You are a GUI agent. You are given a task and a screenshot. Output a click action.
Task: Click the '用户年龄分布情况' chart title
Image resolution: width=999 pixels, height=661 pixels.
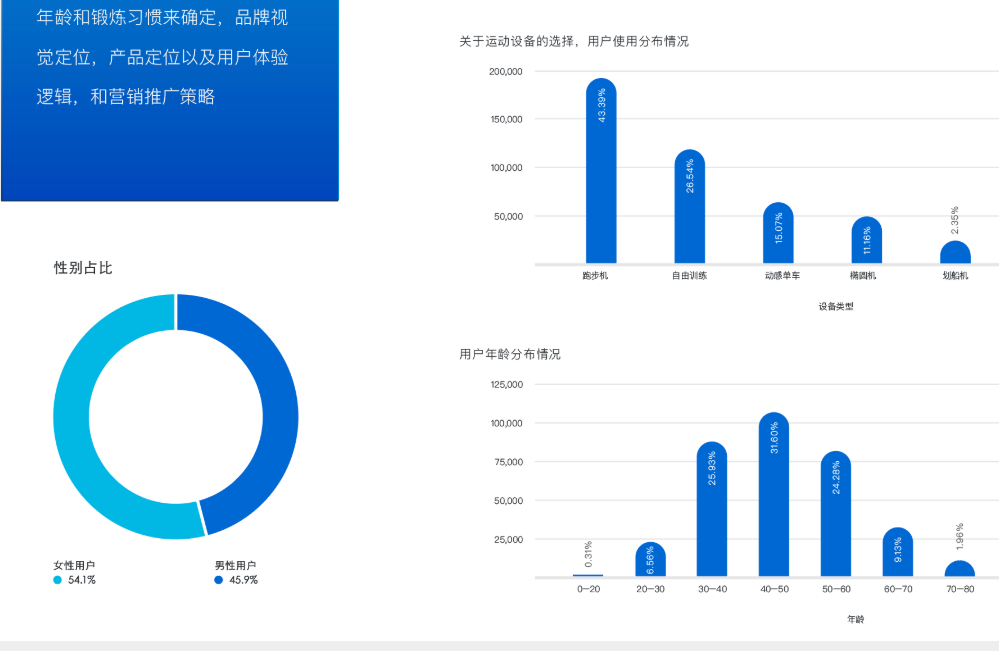pyautogui.click(x=510, y=354)
